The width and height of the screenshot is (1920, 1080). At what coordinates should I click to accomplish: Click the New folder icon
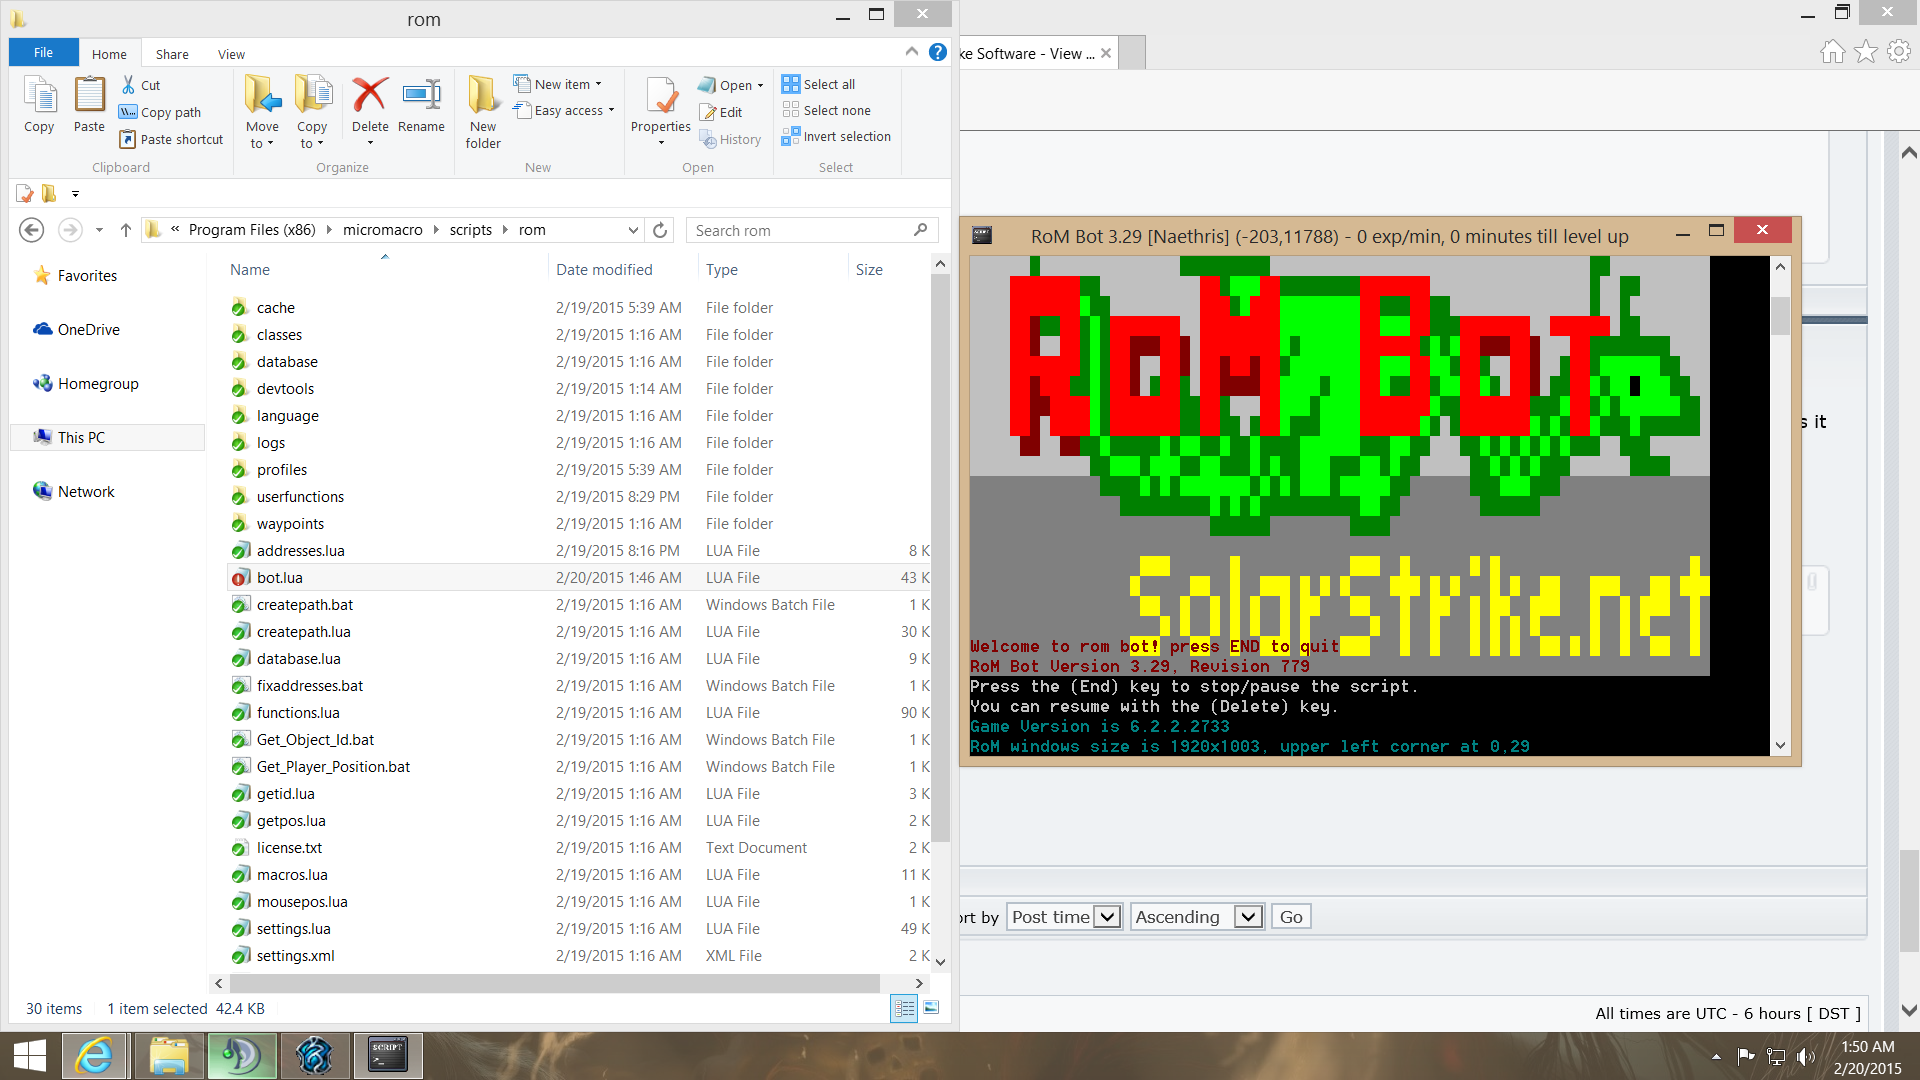(483, 97)
